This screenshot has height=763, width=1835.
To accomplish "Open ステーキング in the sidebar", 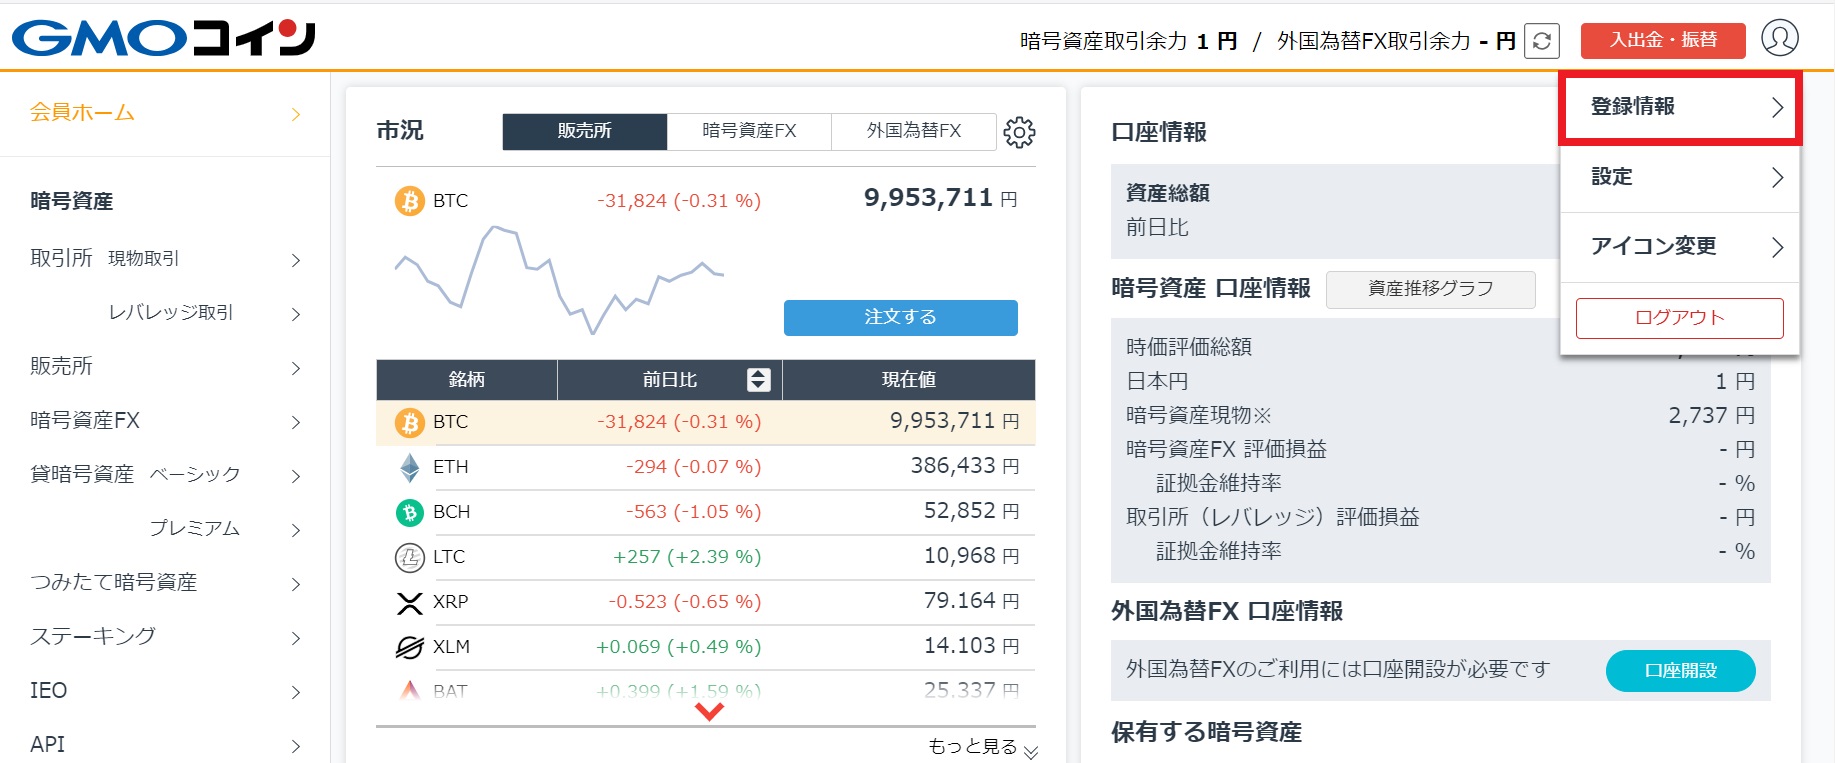I will (165, 637).
